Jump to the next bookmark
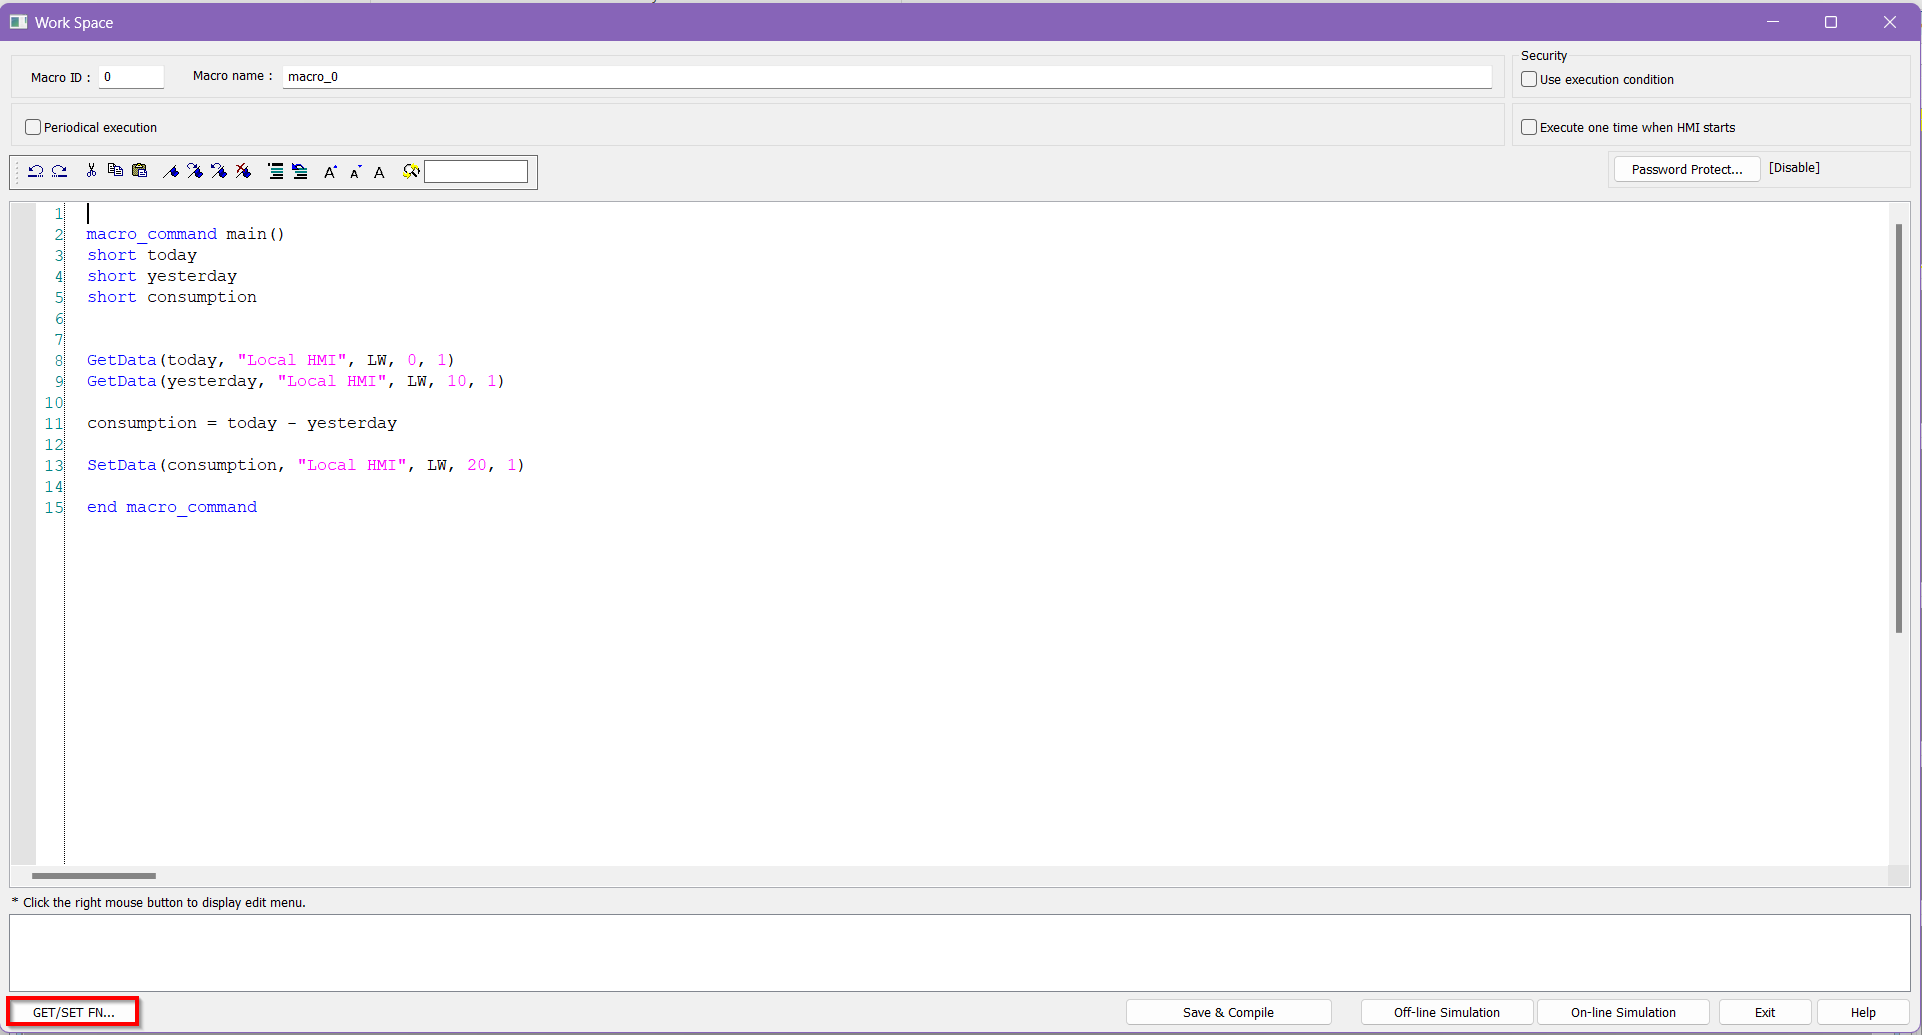Screen dimensions: 1922x1035 (x=195, y=171)
